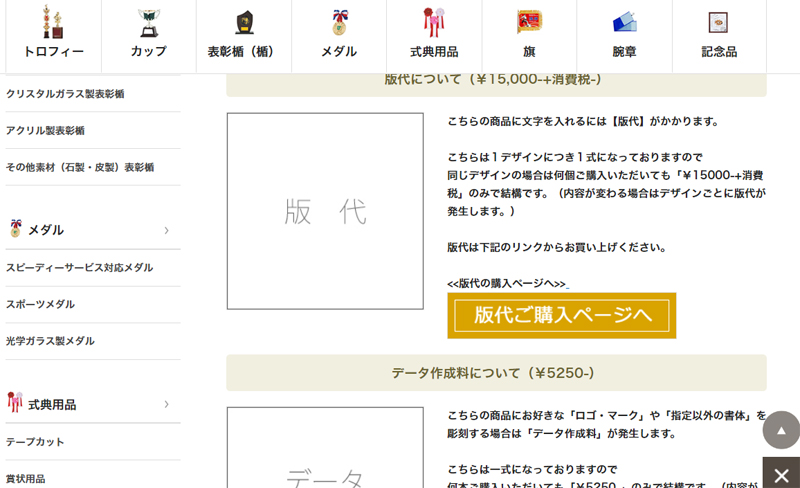Open the ceremony supplies (式典用品) icon

click(x=434, y=22)
